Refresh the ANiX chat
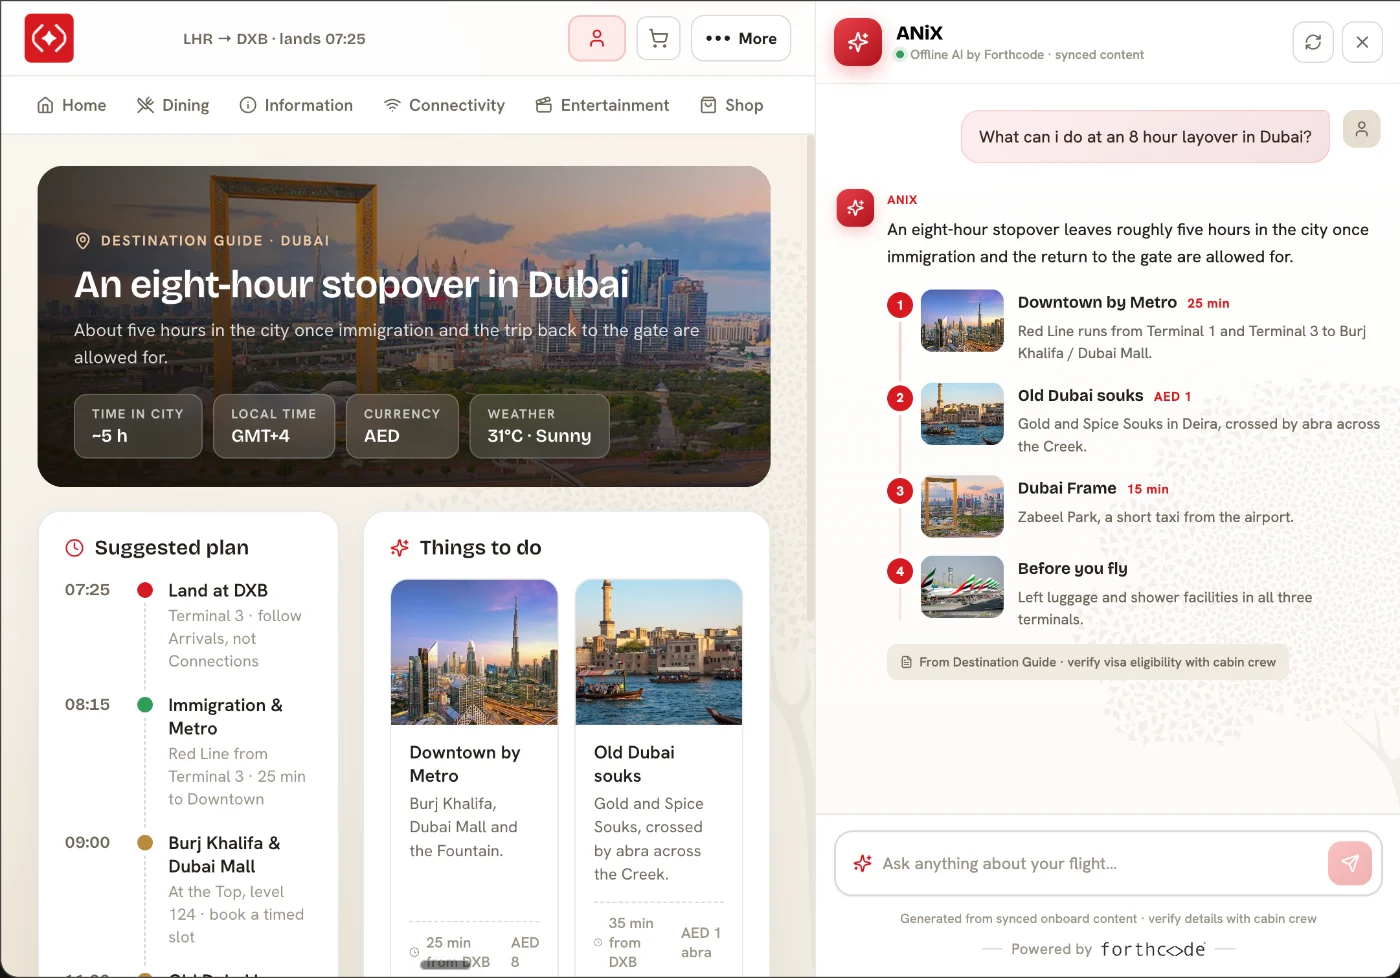The width and height of the screenshot is (1400, 978). 1313,42
